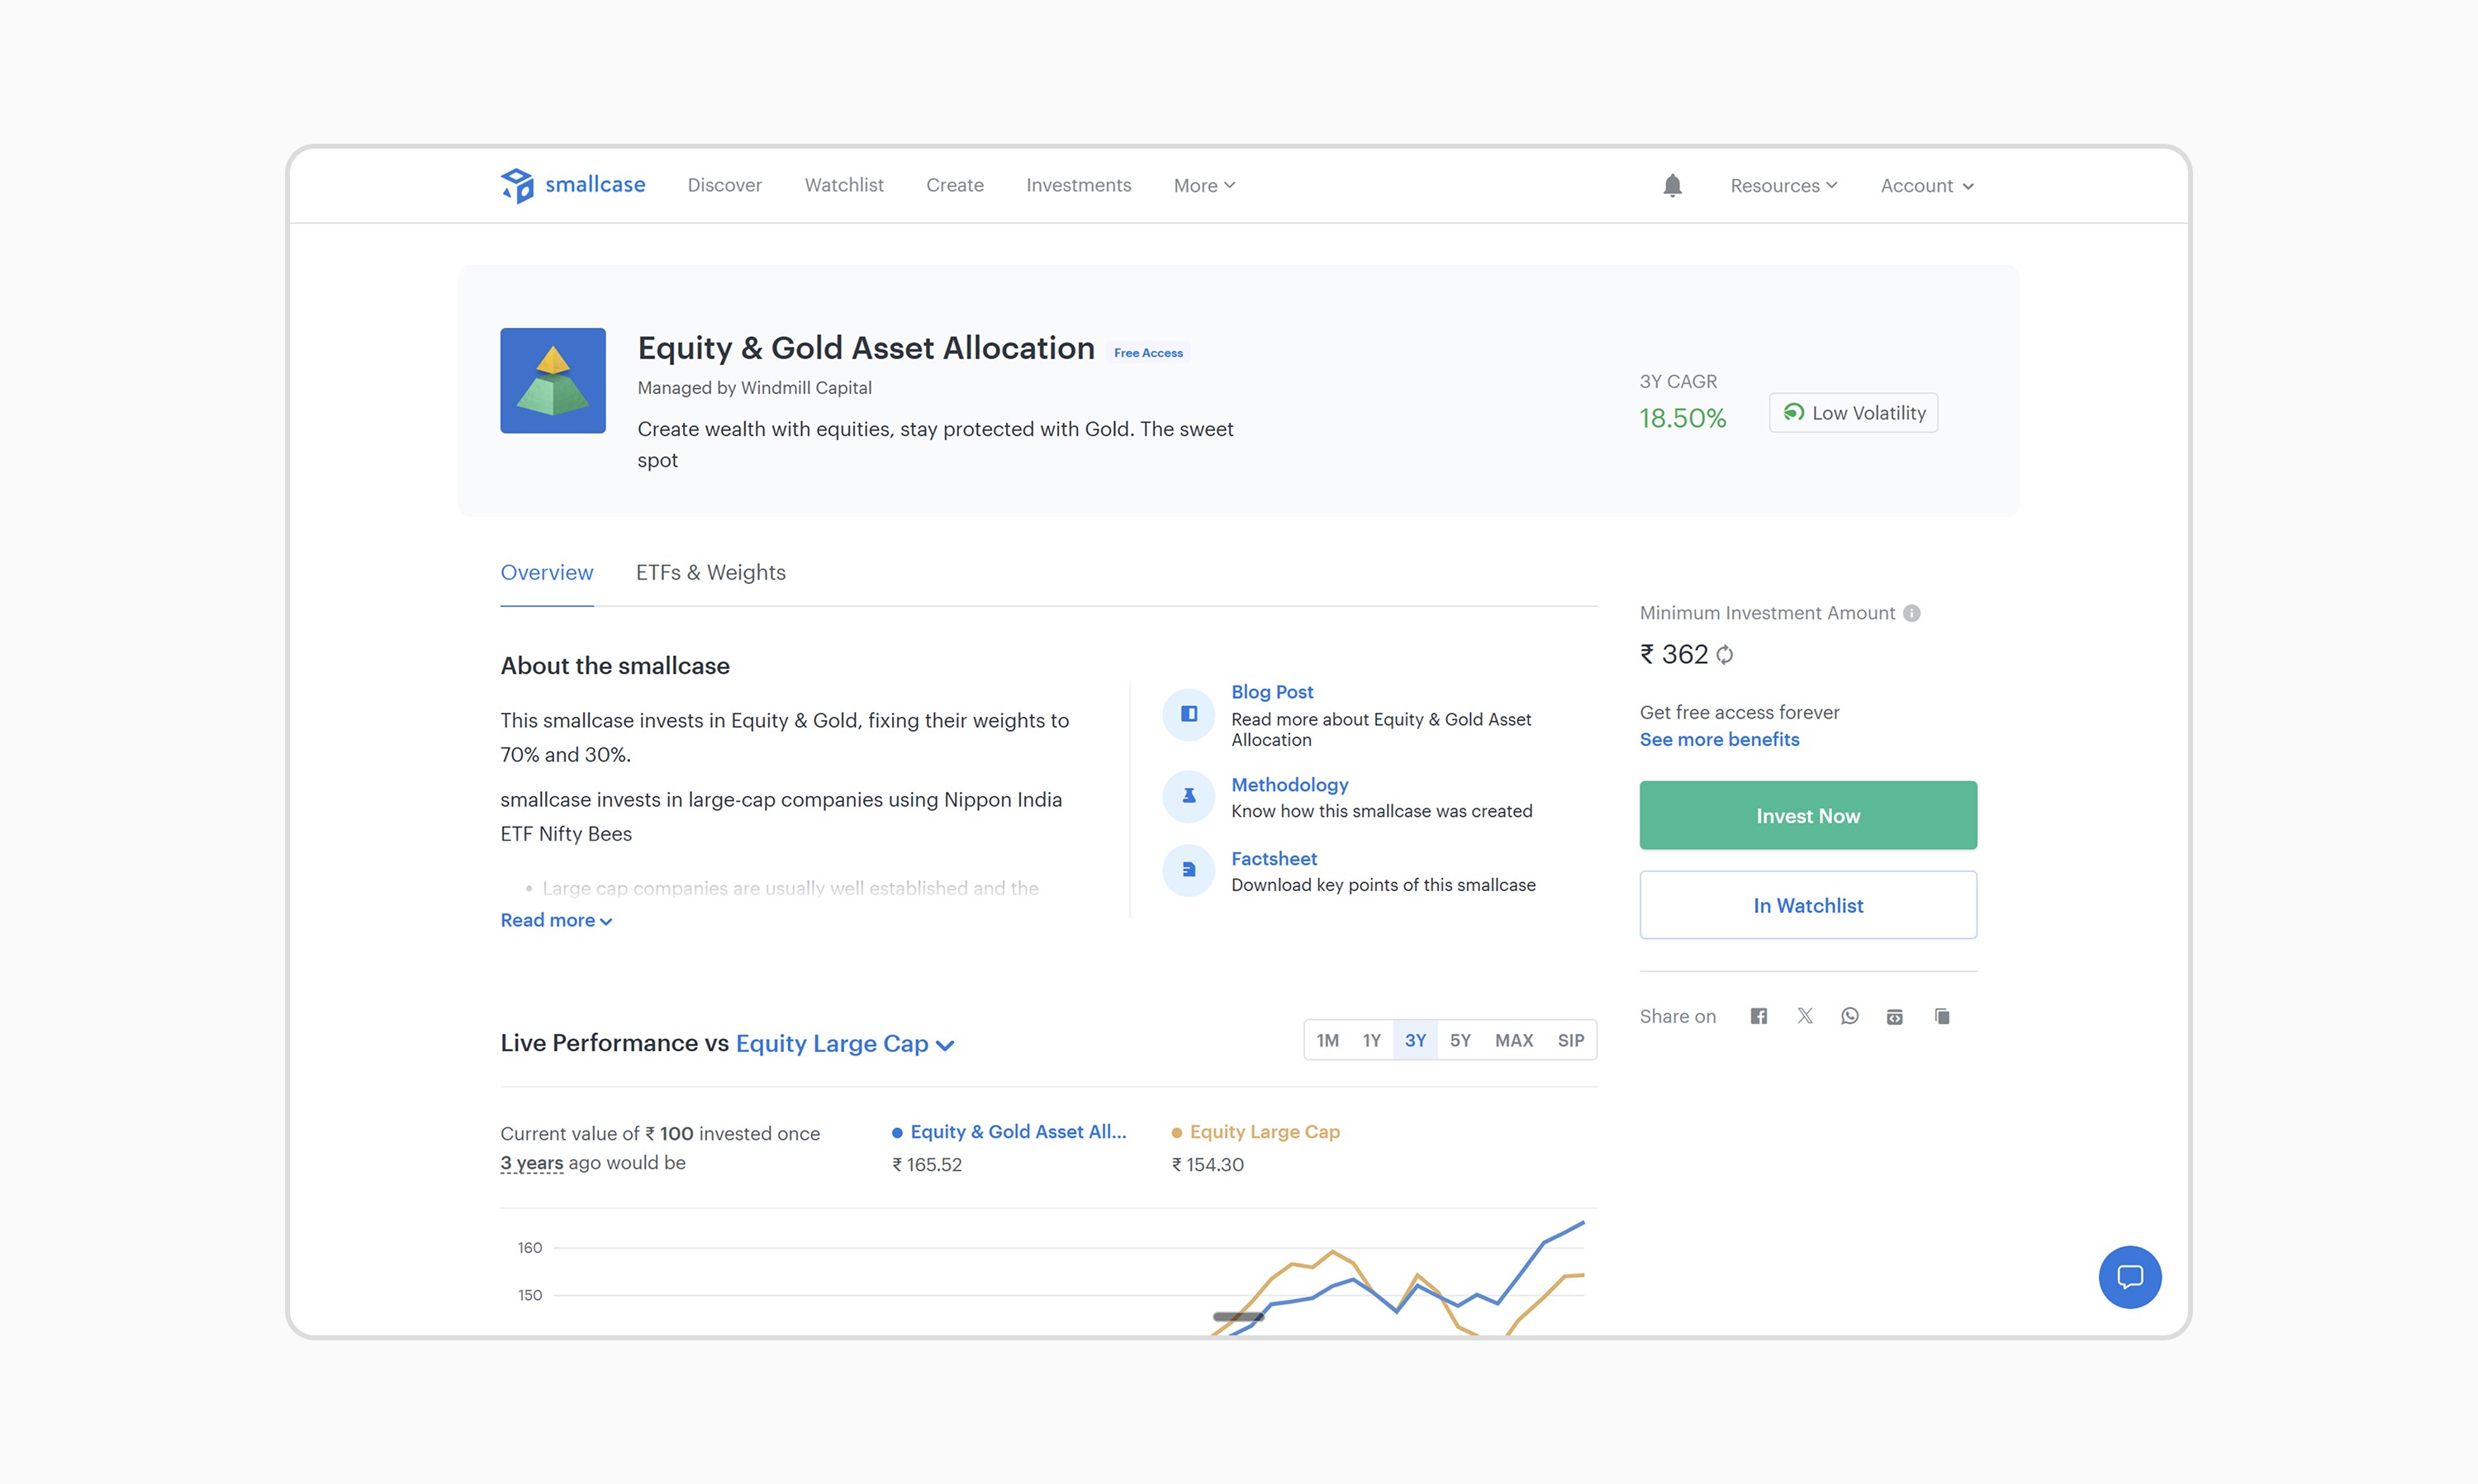
Task: Go to Watchlist in the navbar
Action: point(844,185)
